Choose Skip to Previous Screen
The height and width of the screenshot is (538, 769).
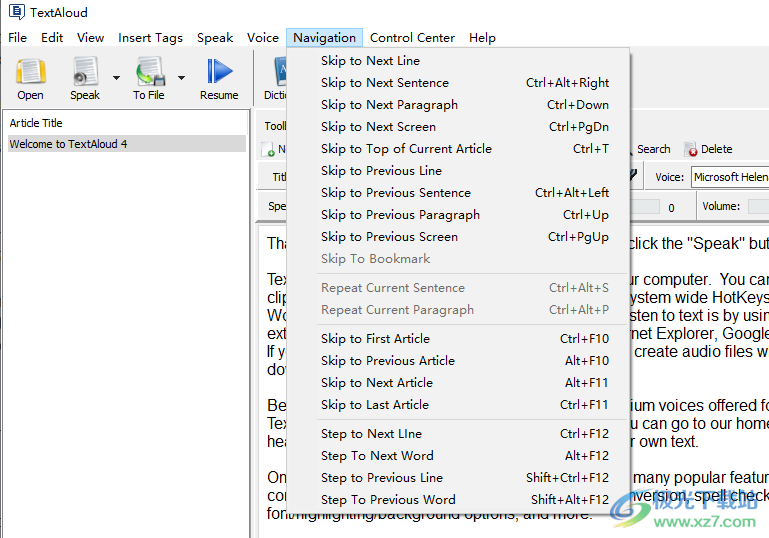(458, 237)
